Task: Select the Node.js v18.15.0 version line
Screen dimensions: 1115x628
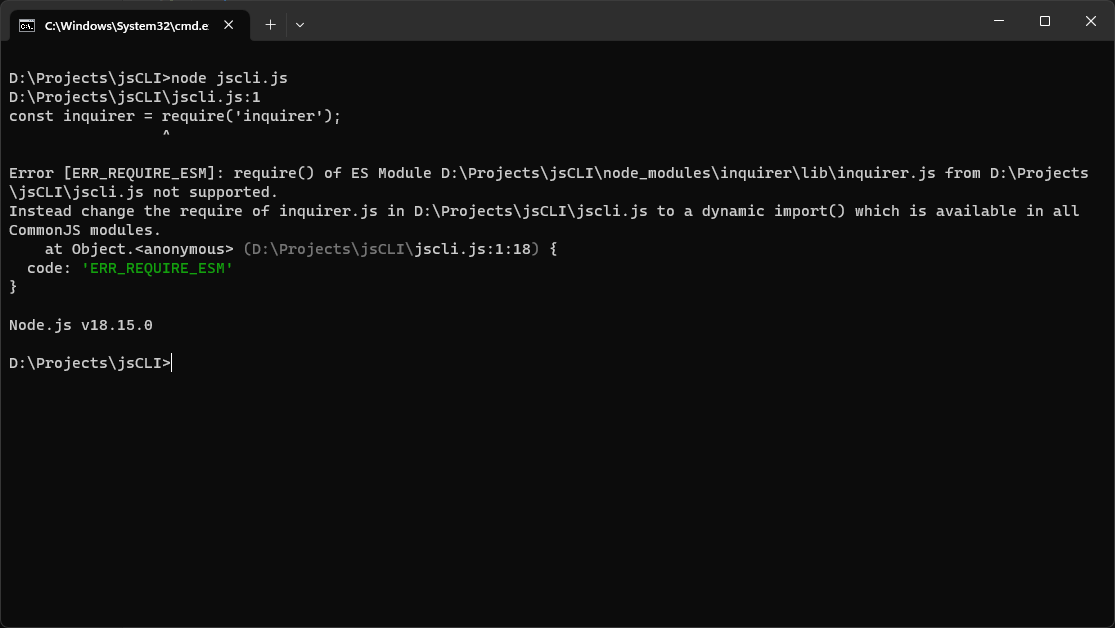Action: click(80, 324)
